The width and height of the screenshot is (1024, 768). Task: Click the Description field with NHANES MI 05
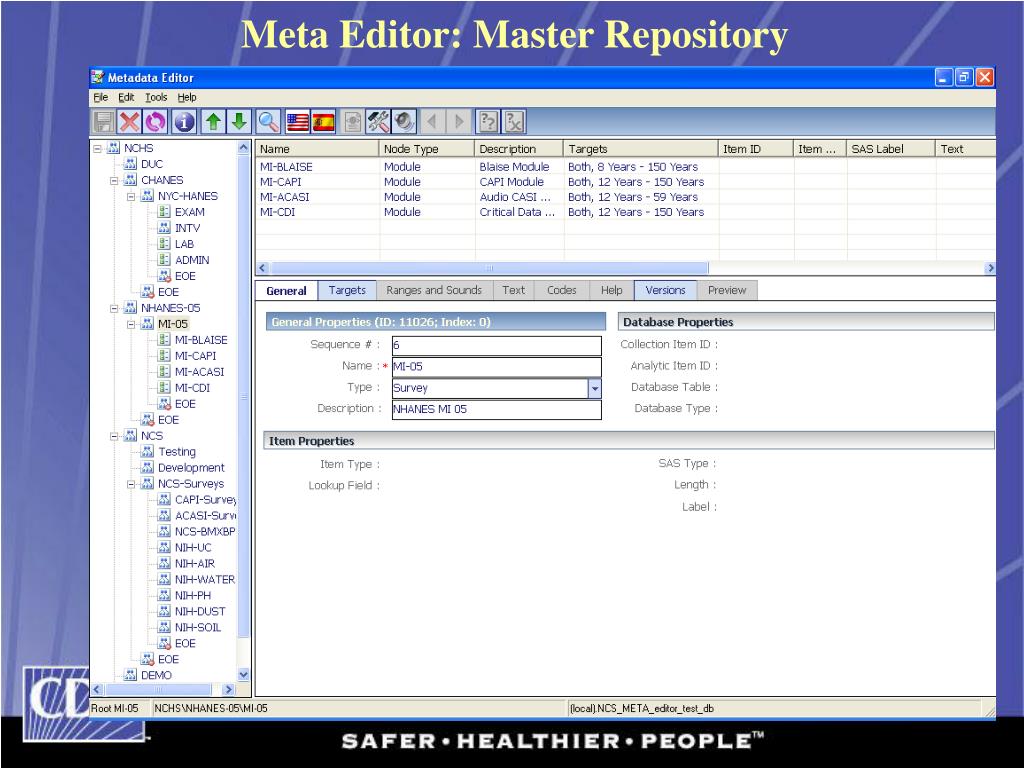pos(496,409)
